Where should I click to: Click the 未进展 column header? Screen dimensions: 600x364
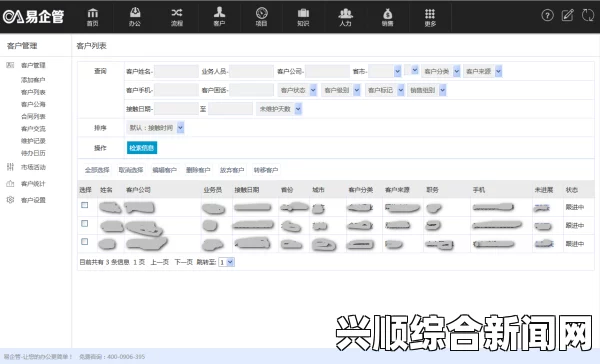point(544,190)
